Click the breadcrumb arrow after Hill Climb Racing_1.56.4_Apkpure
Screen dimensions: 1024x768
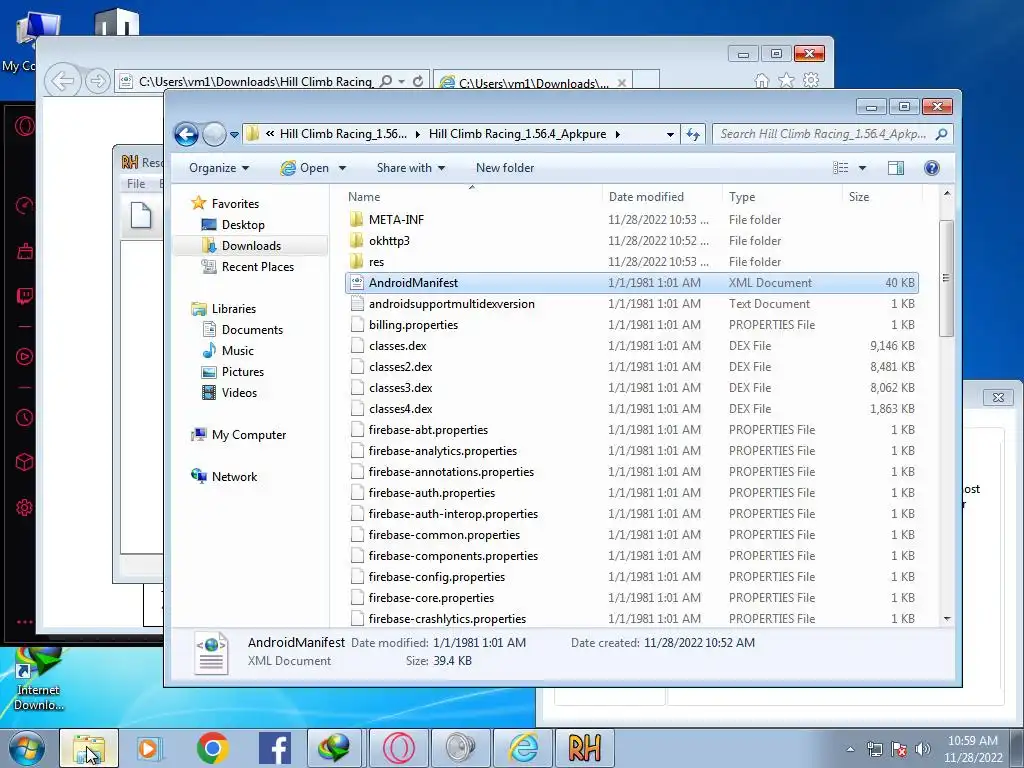617,135
